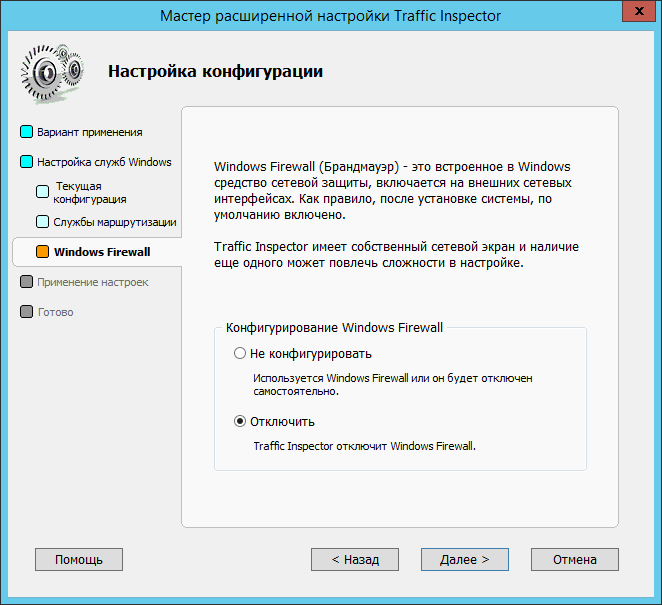Click the 'Конфигурирование Windows Firewall' group title
The image size is (662, 605).
[334, 328]
